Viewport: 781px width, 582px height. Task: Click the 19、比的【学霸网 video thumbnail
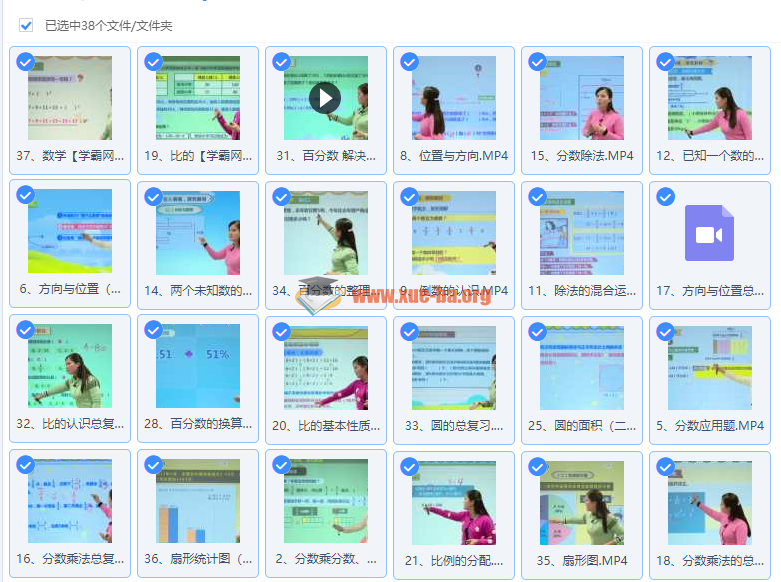tap(198, 98)
